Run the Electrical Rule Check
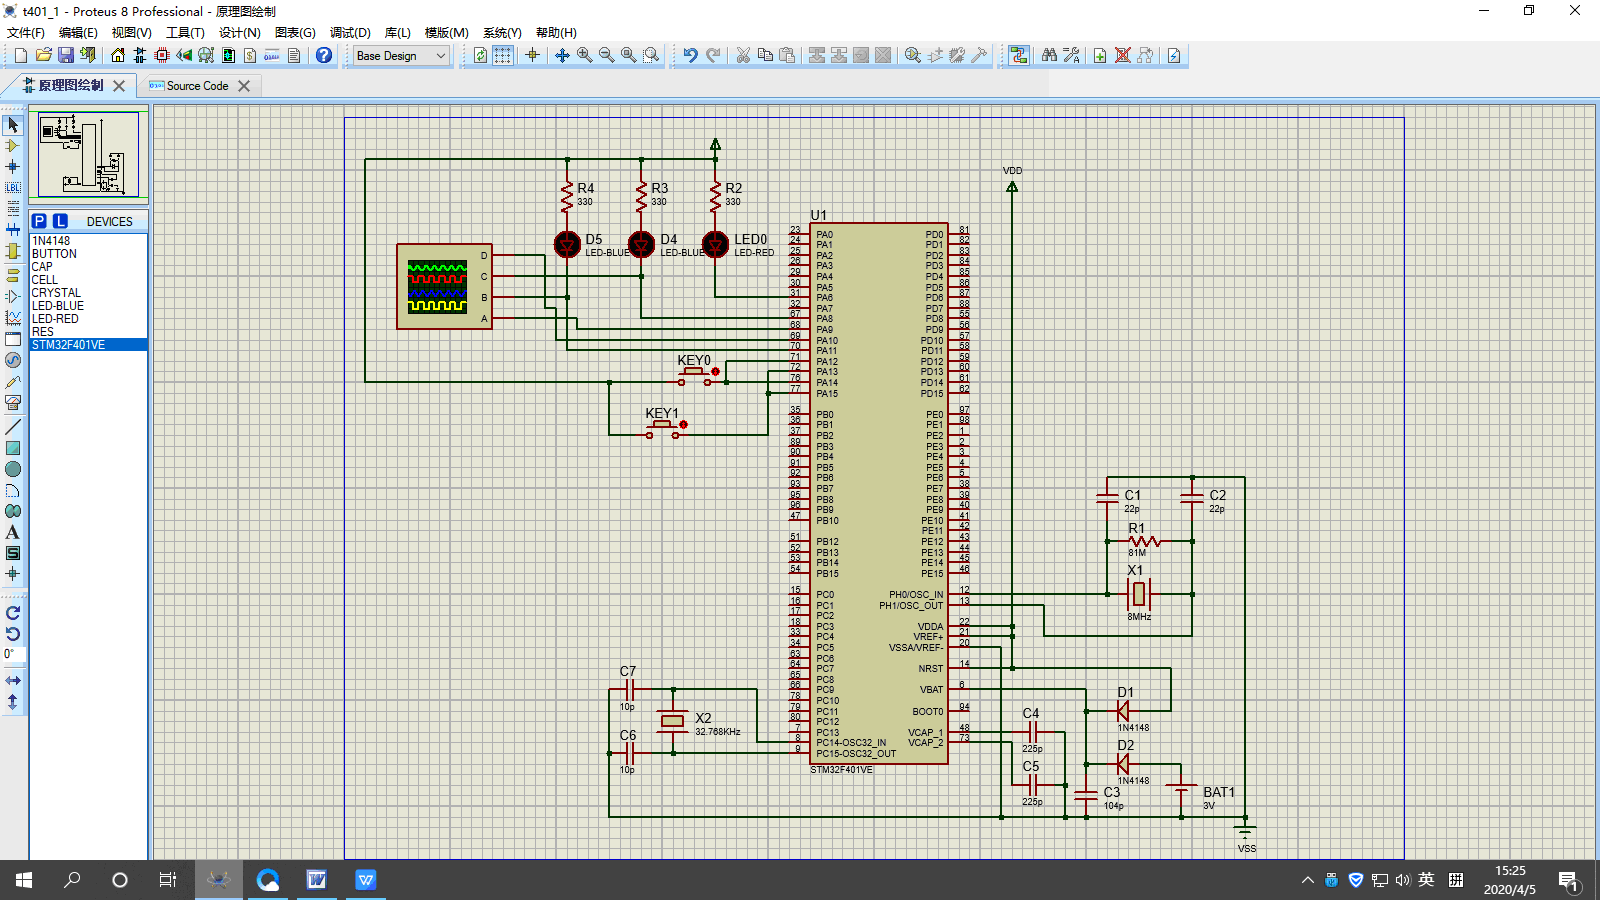 (1173, 55)
